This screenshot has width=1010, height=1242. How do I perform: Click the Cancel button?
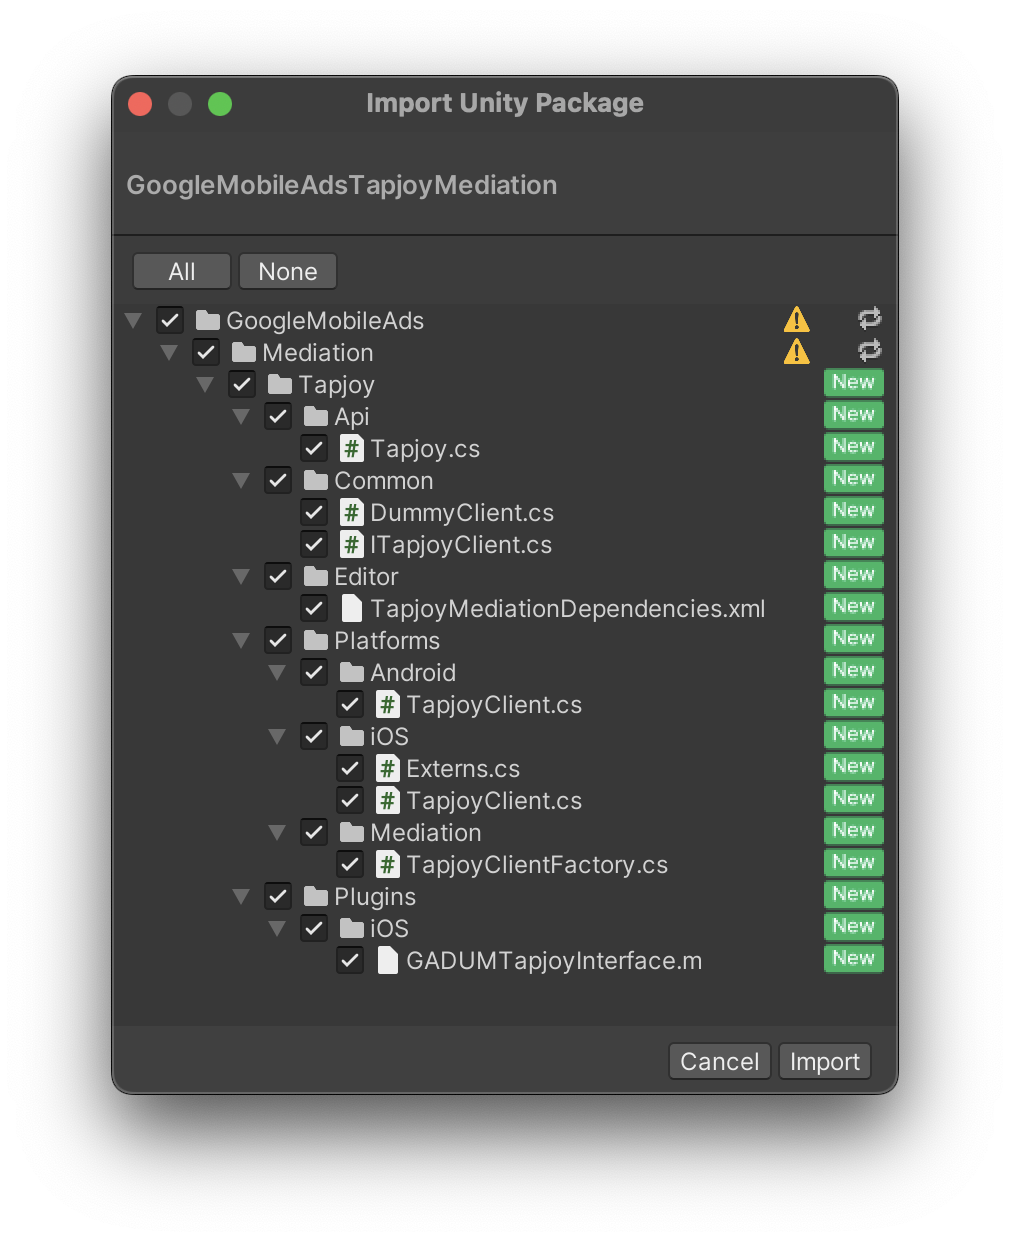click(719, 1061)
